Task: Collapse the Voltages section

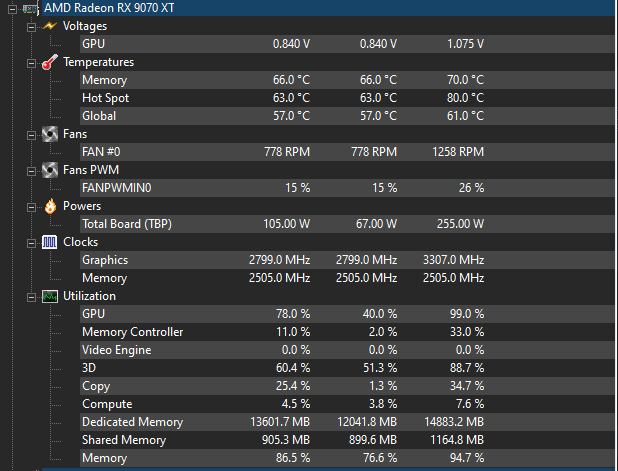Action: click(x=31, y=27)
